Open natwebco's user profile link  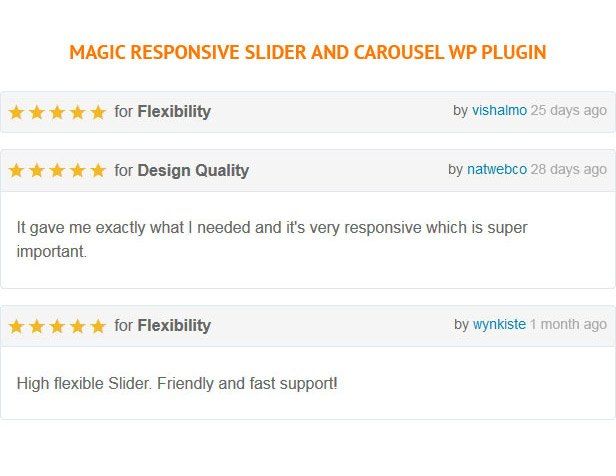(x=496, y=169)
